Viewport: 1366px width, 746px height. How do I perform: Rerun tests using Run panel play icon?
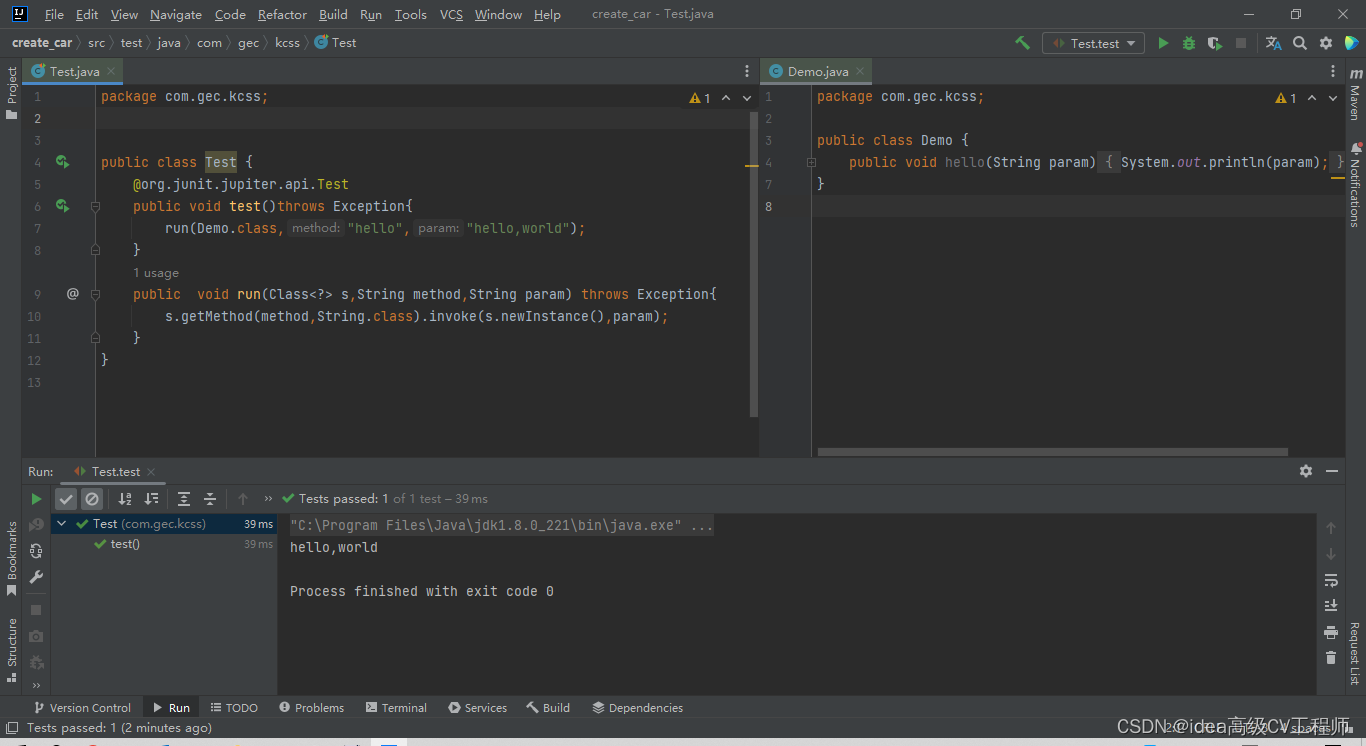pos(36,499)
